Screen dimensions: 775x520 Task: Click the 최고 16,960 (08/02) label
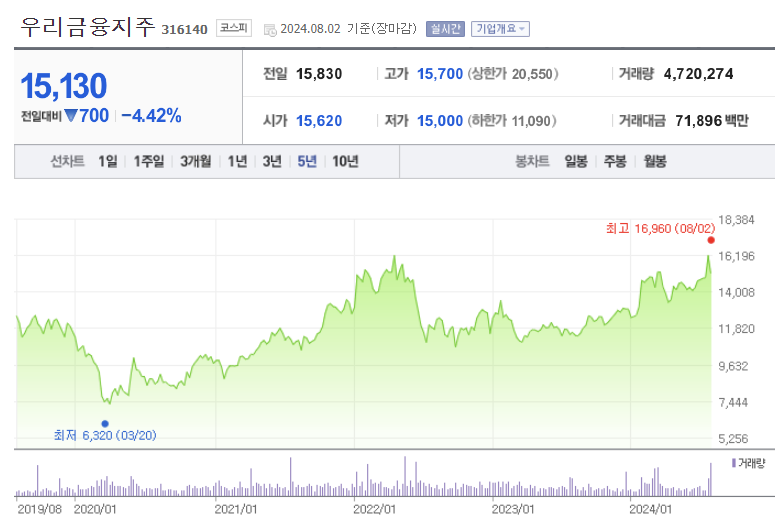[660, 228]
